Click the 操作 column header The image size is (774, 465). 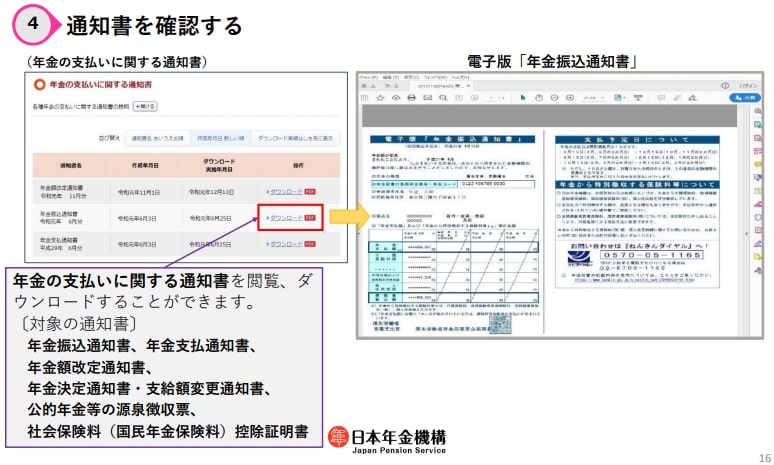[298, 165]
